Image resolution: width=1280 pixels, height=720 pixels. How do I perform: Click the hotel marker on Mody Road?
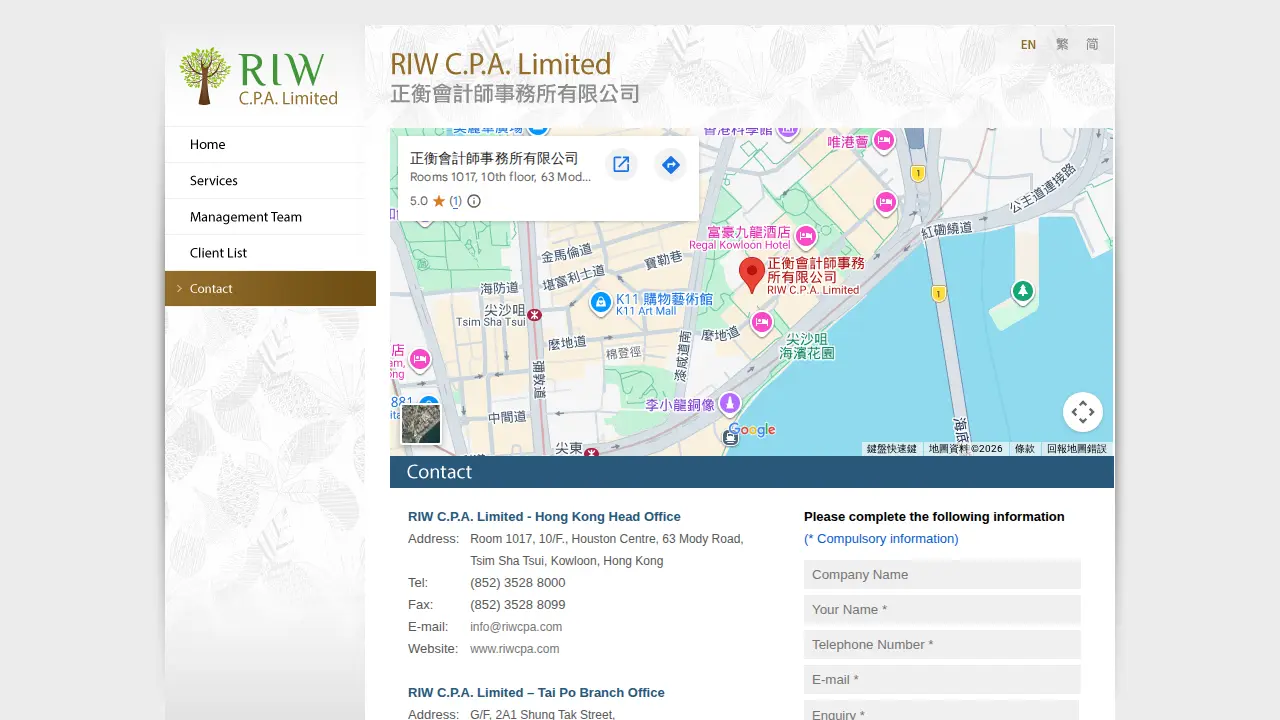pyautogui.click(x=762, y=323)
